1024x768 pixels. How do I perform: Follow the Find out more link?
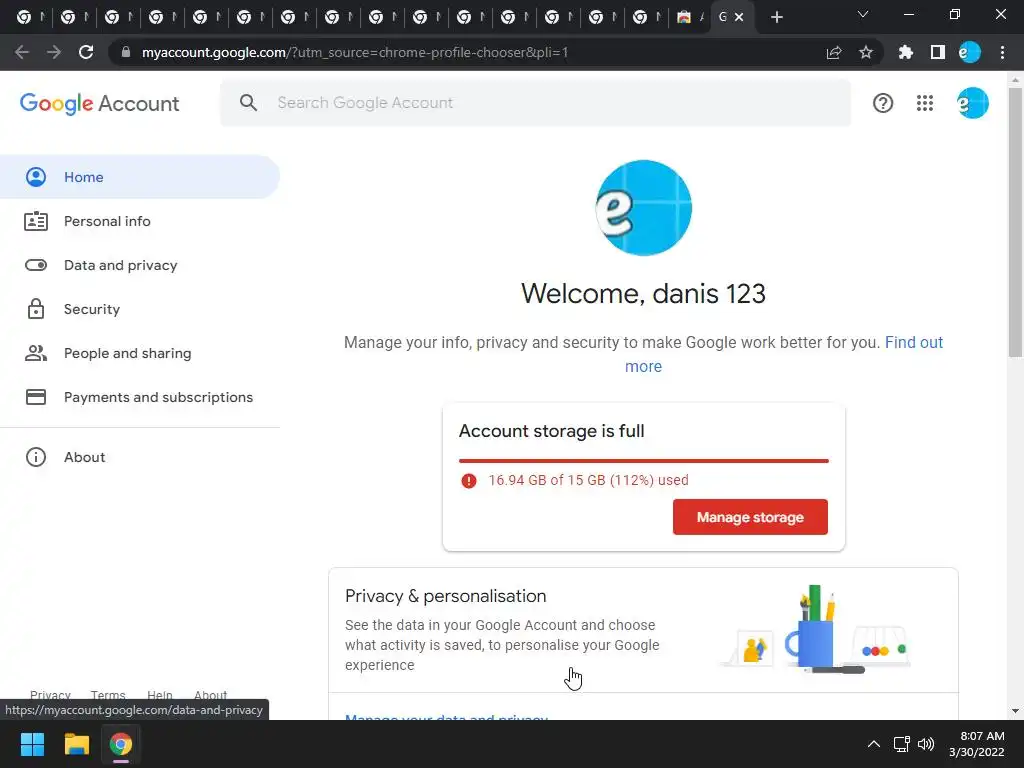(x=914, y=343)
